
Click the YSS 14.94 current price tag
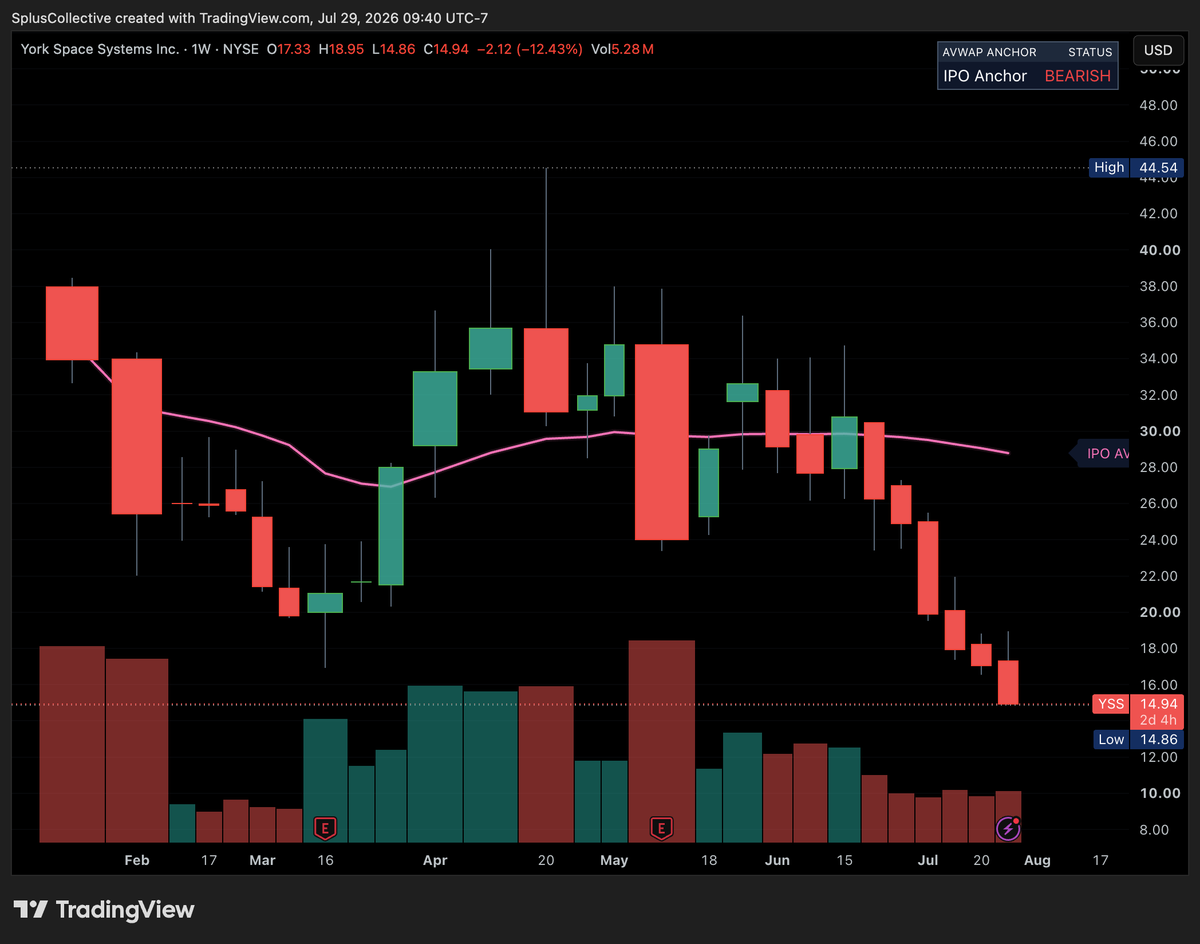coord(1137,704)
